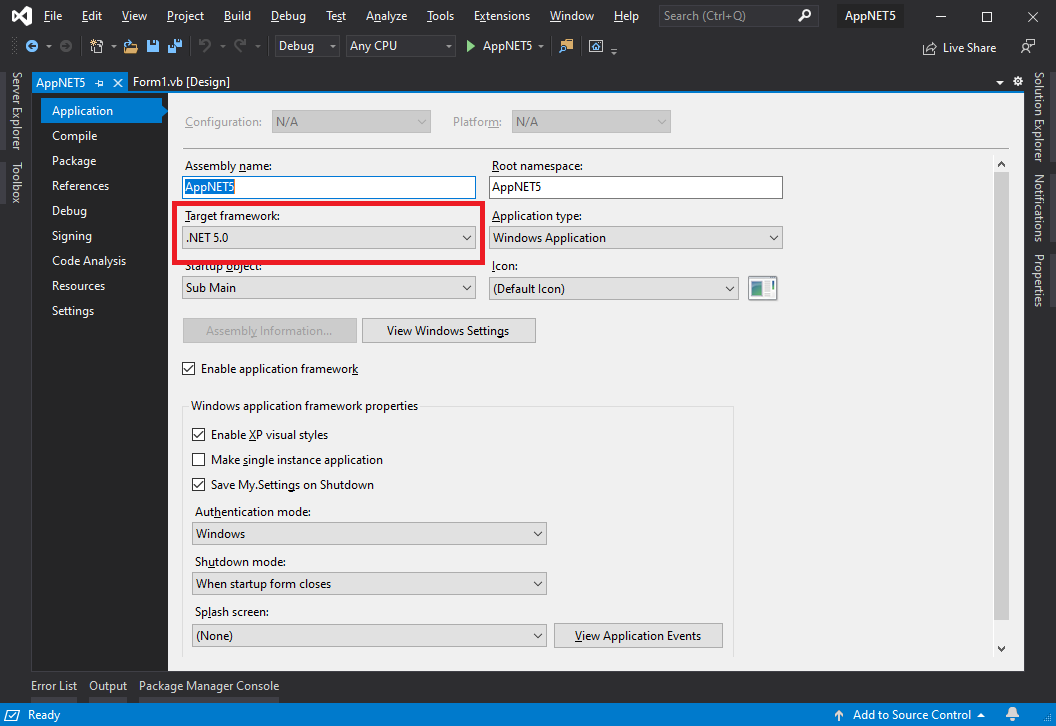Click the notifications bell in status bar
Image resolution: width=1056 pixels, height=726 pixels.
point(1012,715)
